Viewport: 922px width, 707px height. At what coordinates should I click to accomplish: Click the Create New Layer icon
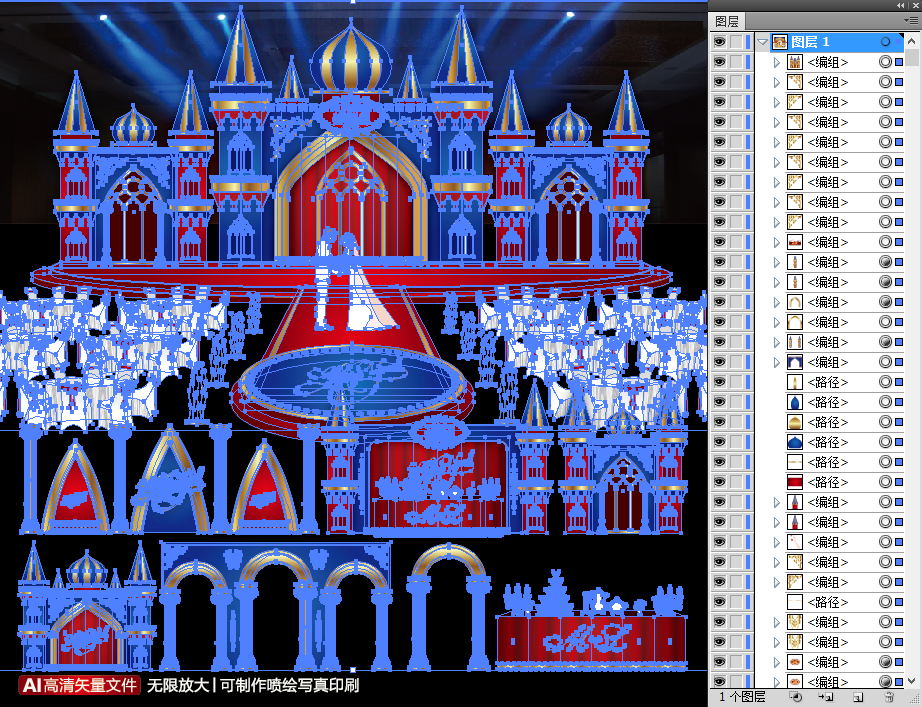[858, 698]
